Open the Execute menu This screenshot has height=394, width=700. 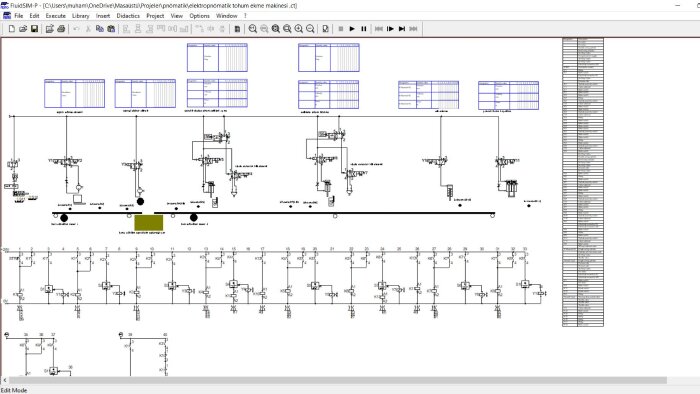pos(56,16)
